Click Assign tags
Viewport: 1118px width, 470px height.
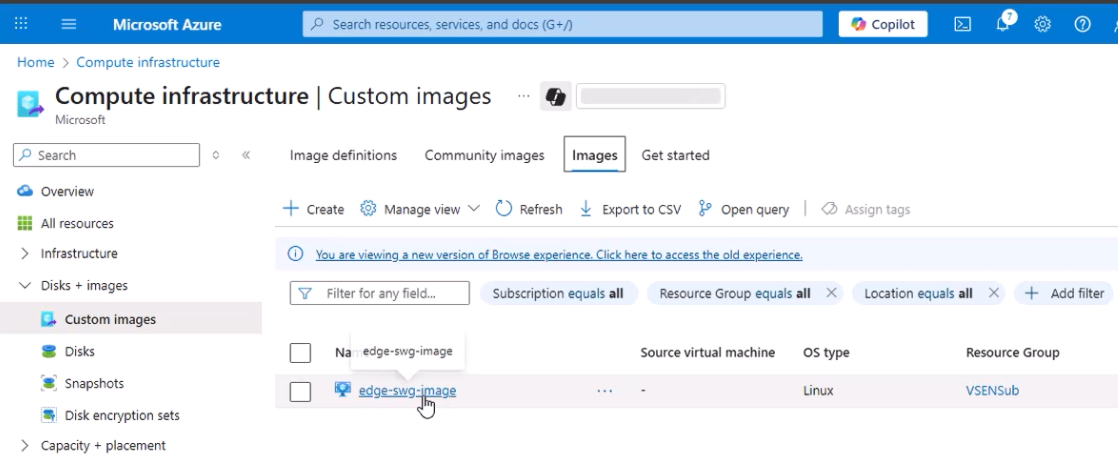(x=866, y=209)
